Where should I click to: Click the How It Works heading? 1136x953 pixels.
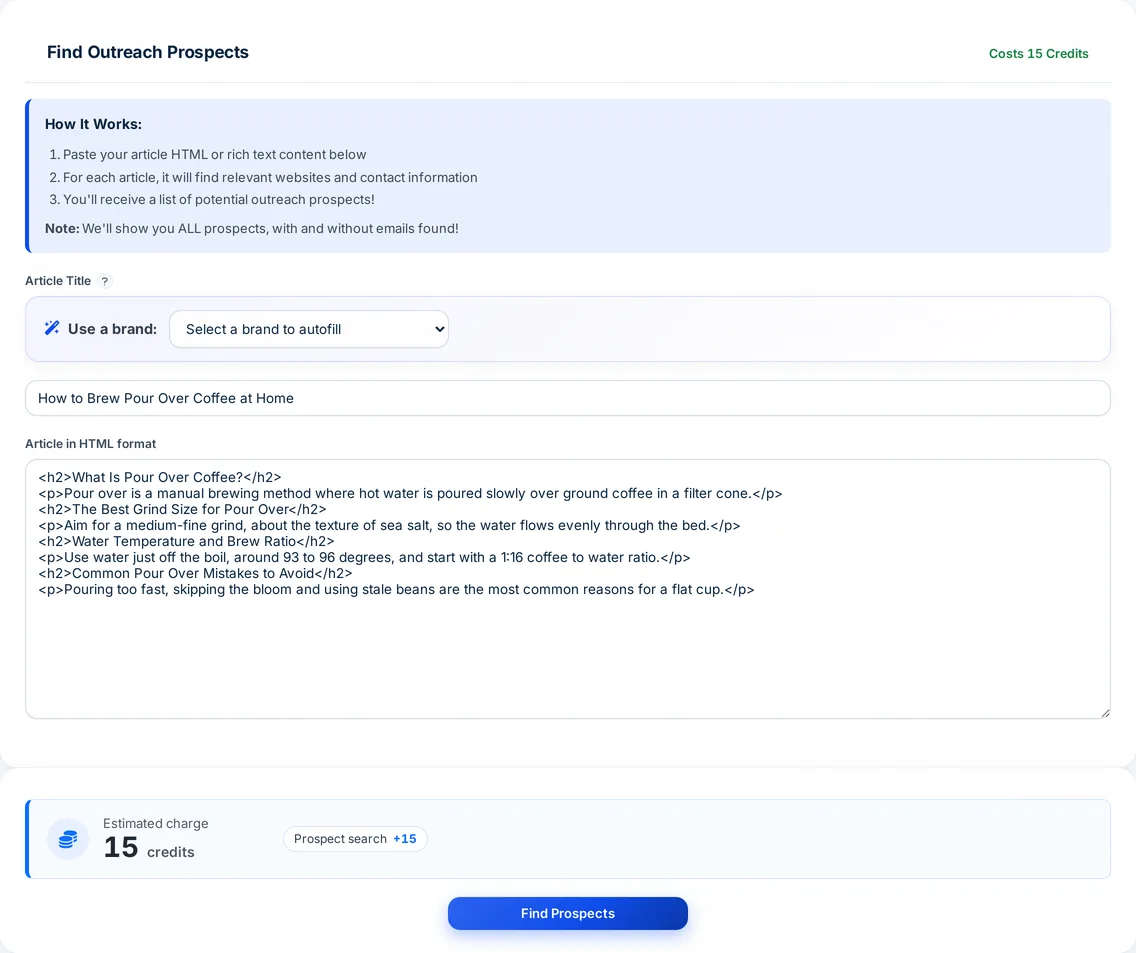click(x=93, y=124)
